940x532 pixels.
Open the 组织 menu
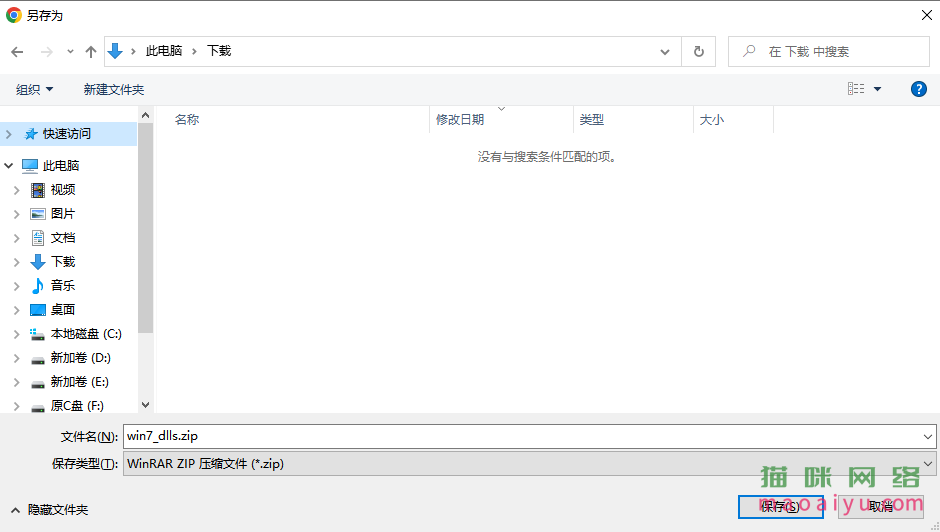[x=34, y=89]
